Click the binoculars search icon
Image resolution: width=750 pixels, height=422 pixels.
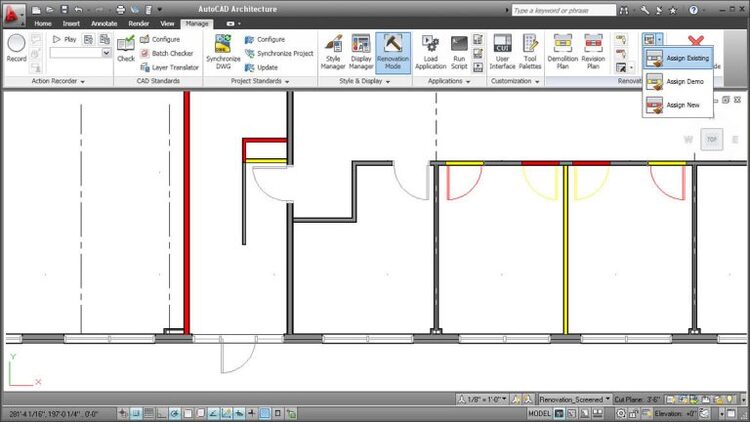pyautogui.click(x=624, y=10)
